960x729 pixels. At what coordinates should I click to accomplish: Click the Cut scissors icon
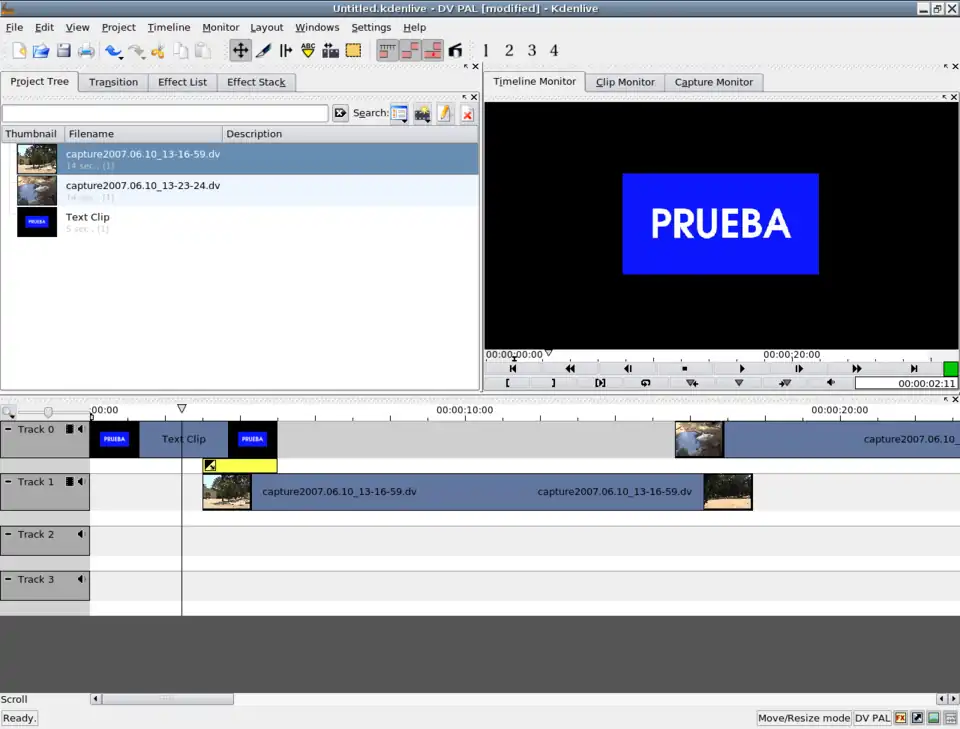(x=157, y=50)
